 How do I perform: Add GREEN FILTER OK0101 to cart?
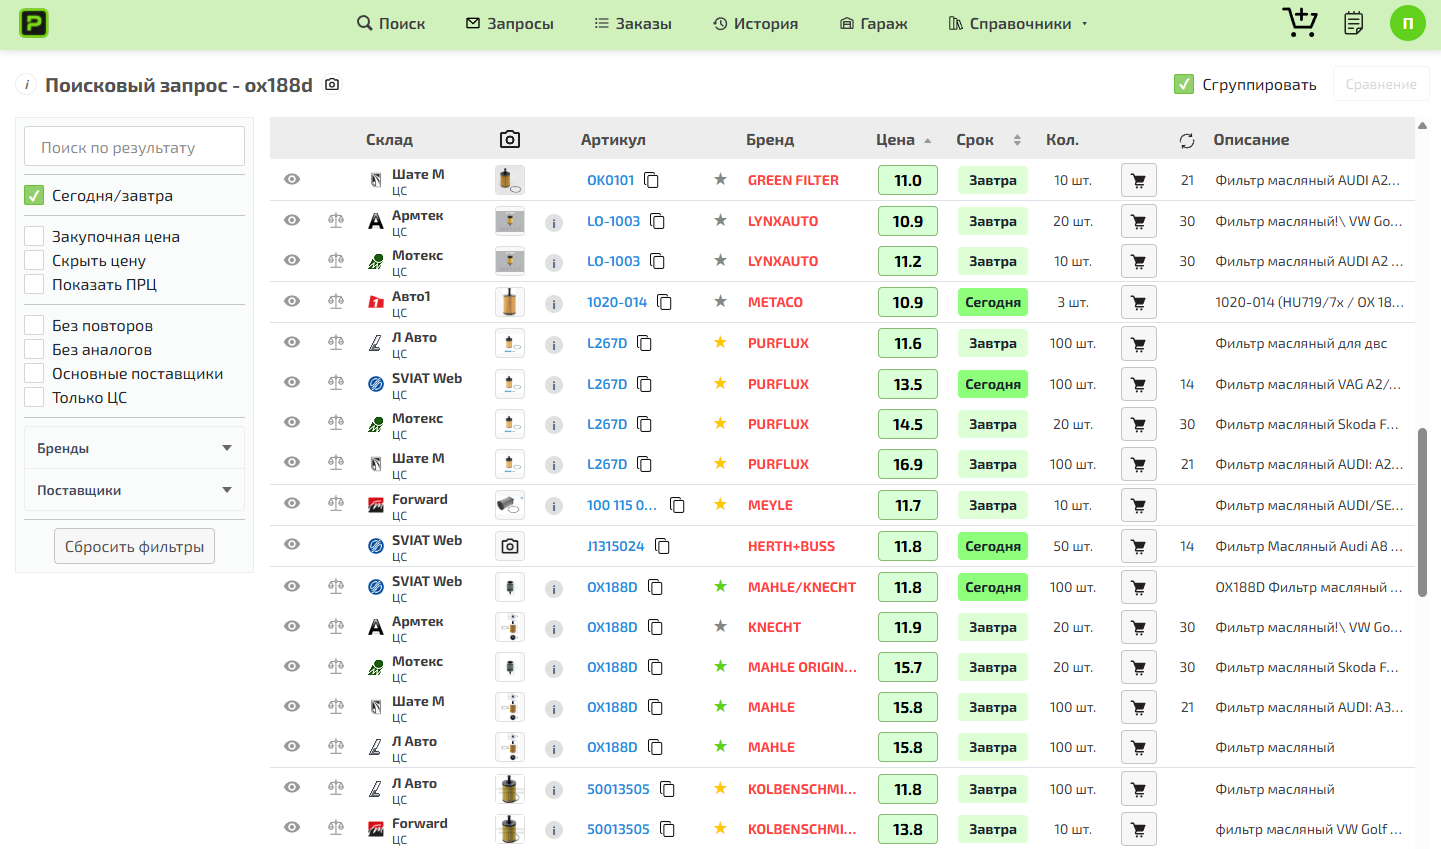point(1139,180)
